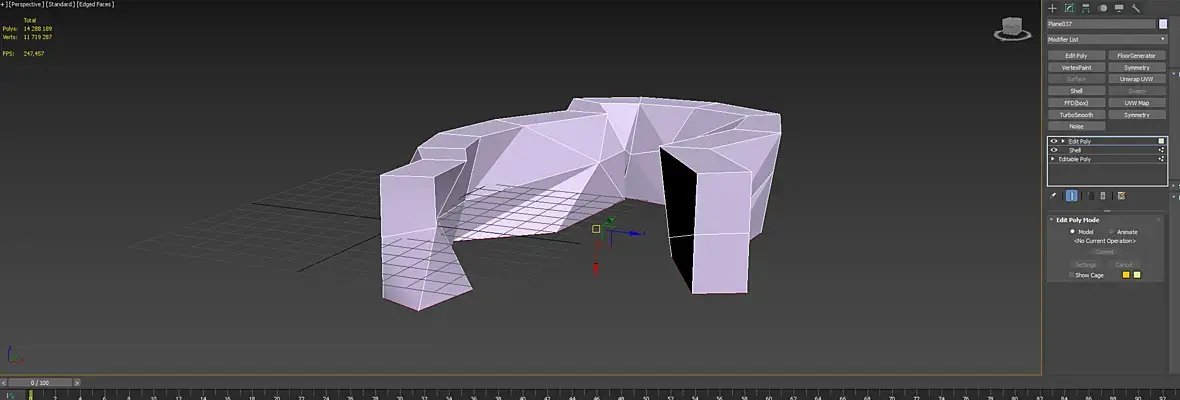Expand the Editable Poly stack entry
The height and width of the screenshot is (400, 1180).
click(x=1053, y=159)
